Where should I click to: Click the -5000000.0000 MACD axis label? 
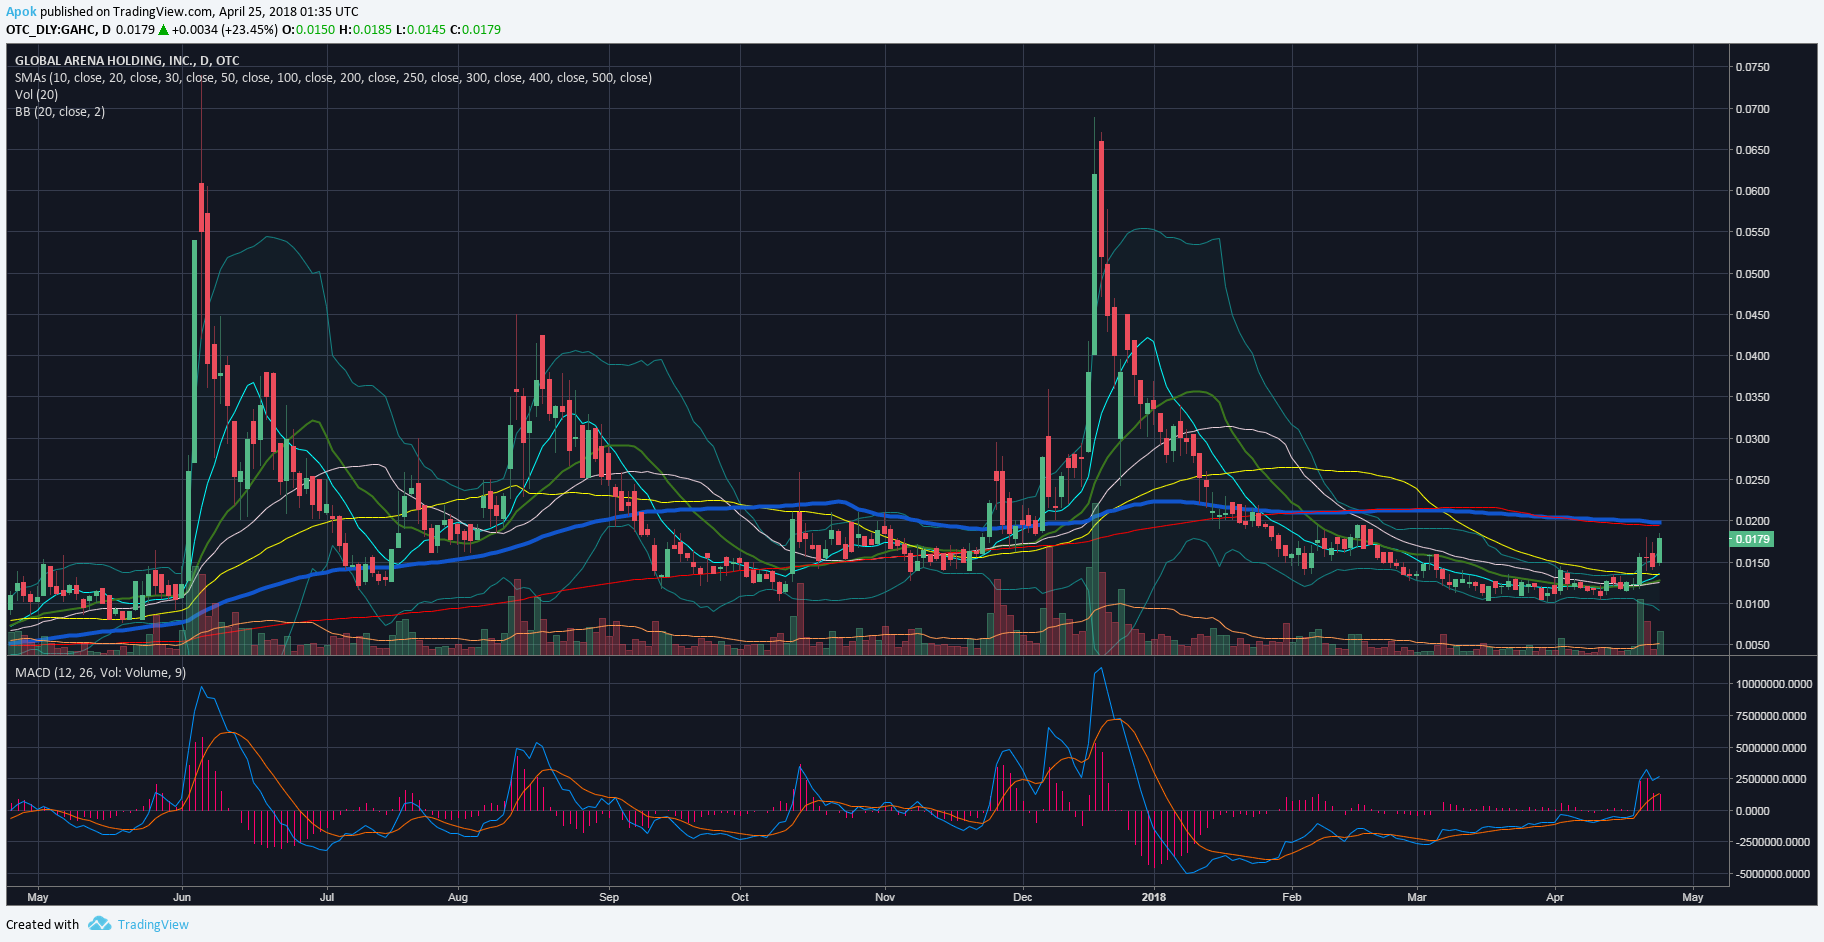coord(1773,874)
